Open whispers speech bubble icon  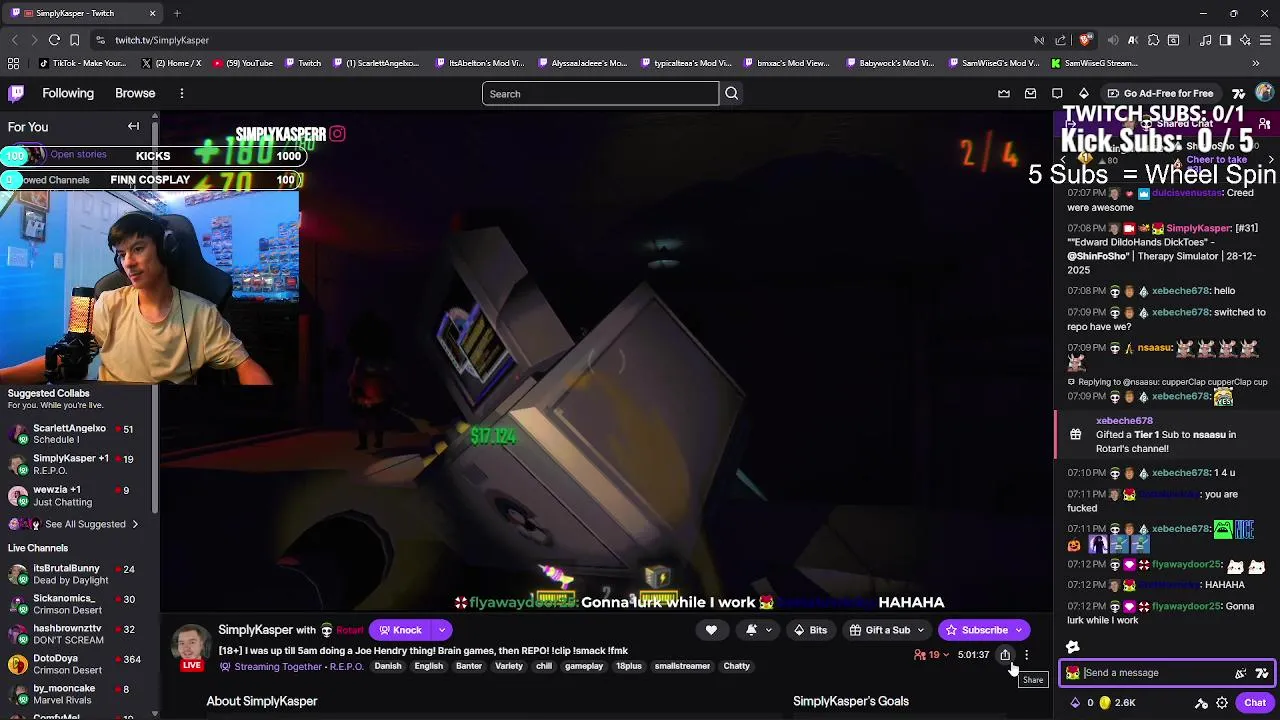(1057, 93)
